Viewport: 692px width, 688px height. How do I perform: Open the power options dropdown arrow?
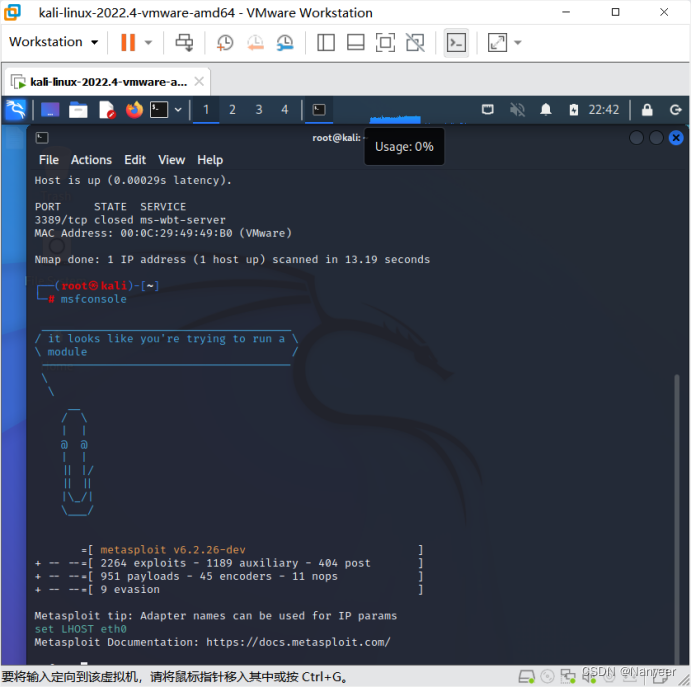pyautogui.click(x=148, y=43)
